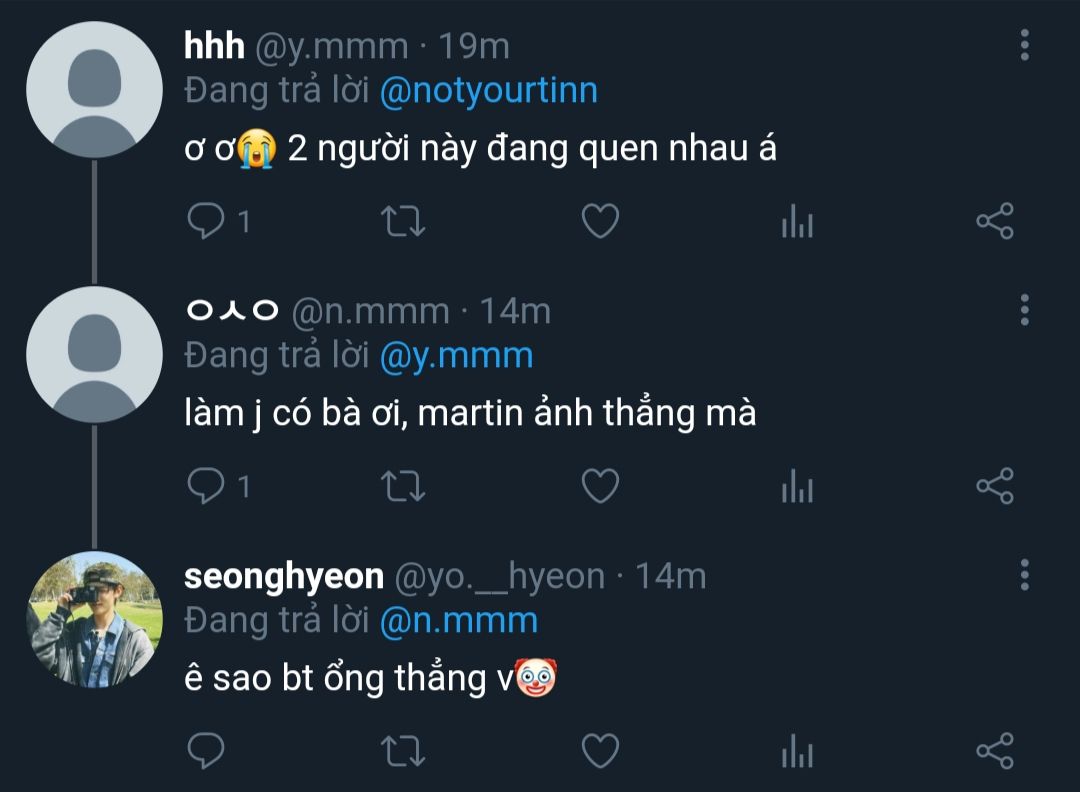Open more options for seonghyeon's tweet

coord(1024,575)
